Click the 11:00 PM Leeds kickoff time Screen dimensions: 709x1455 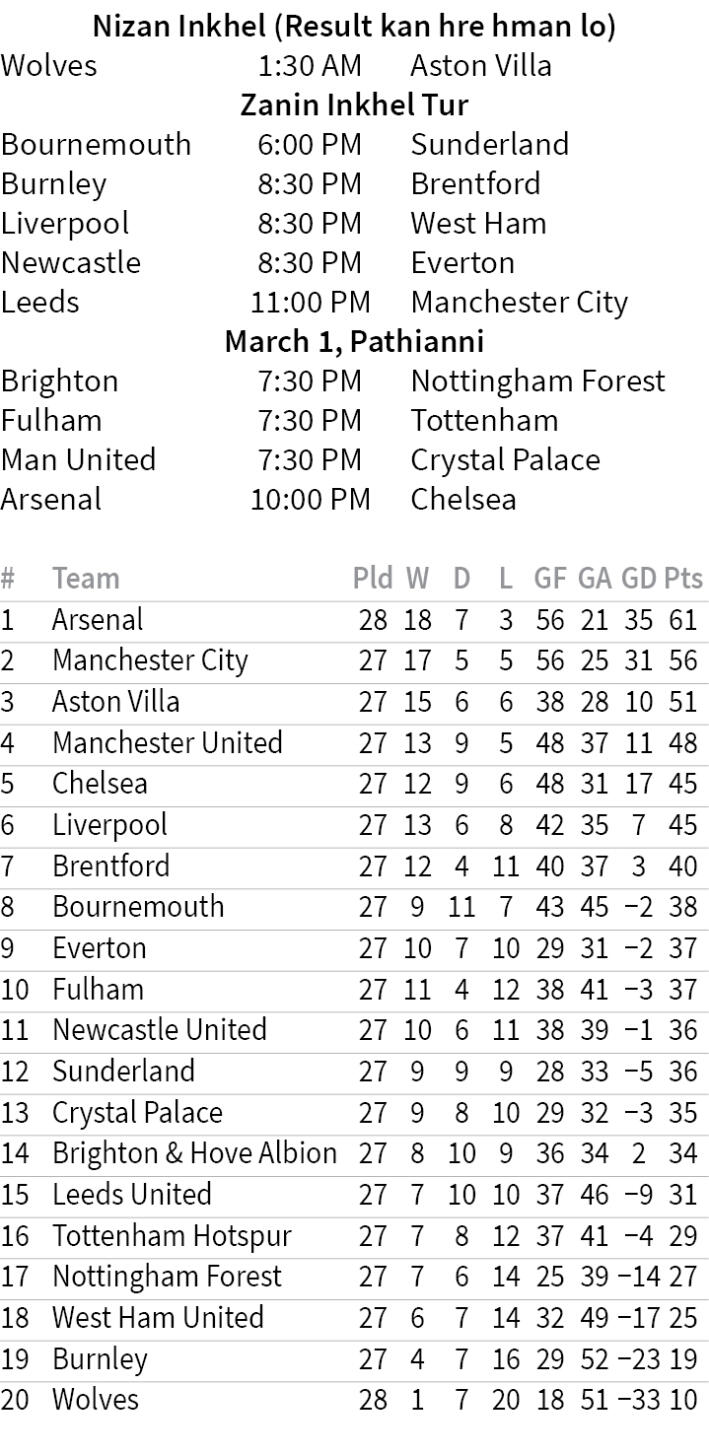[x=309, y=301]
